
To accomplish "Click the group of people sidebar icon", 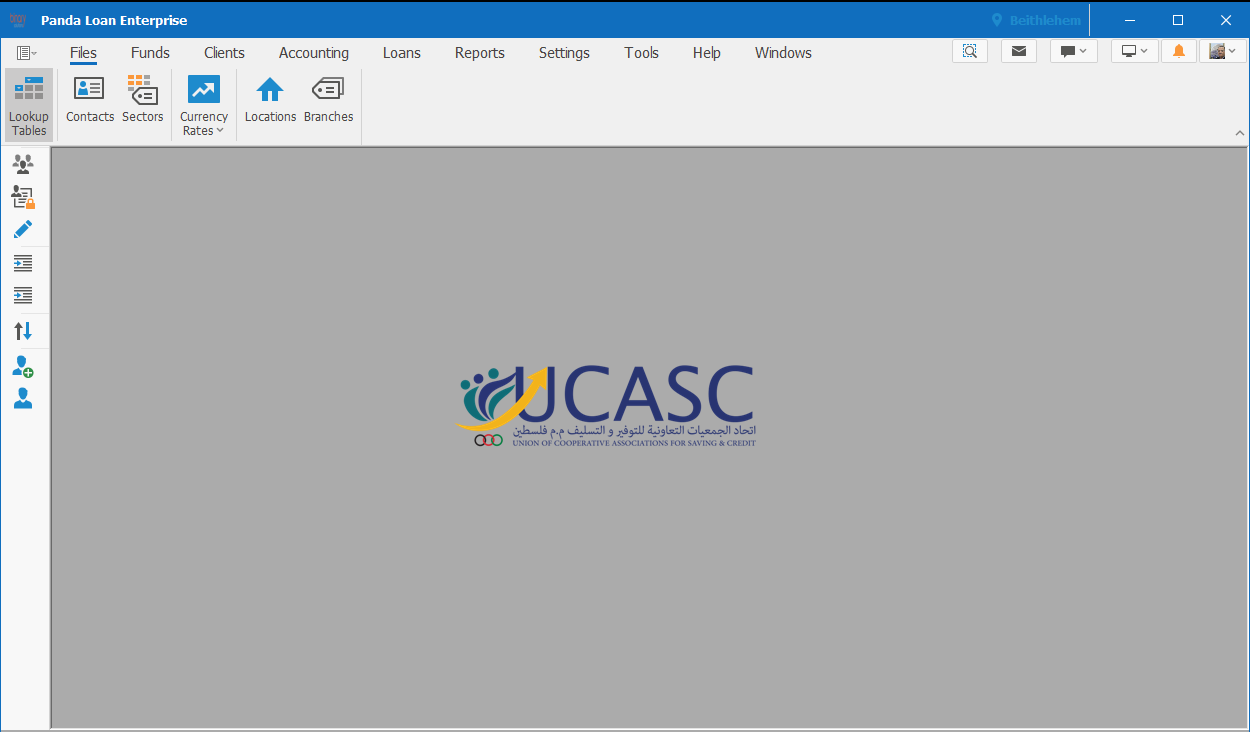I will [x=23, y=164].
